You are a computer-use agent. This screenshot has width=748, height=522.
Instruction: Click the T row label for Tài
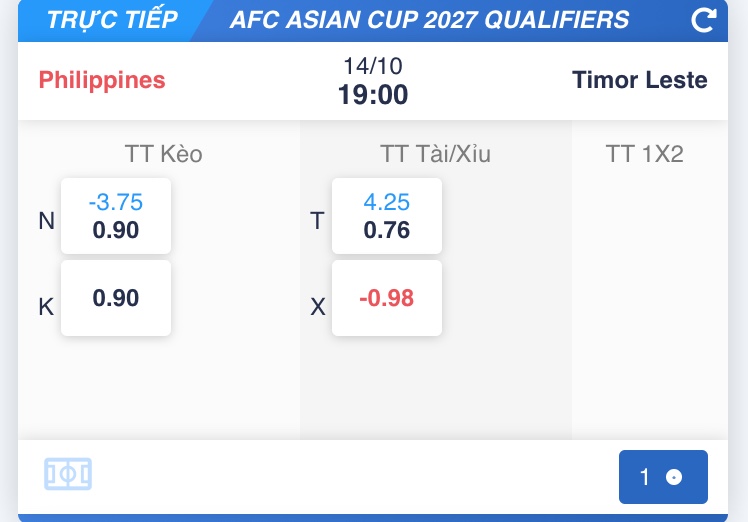click(318, 221)
